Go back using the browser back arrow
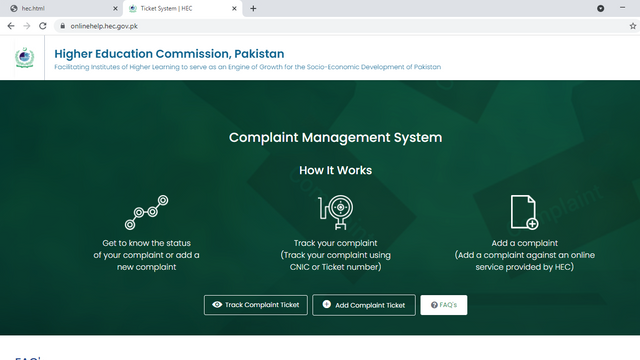 pyautogui.click(x=11, y=26)
